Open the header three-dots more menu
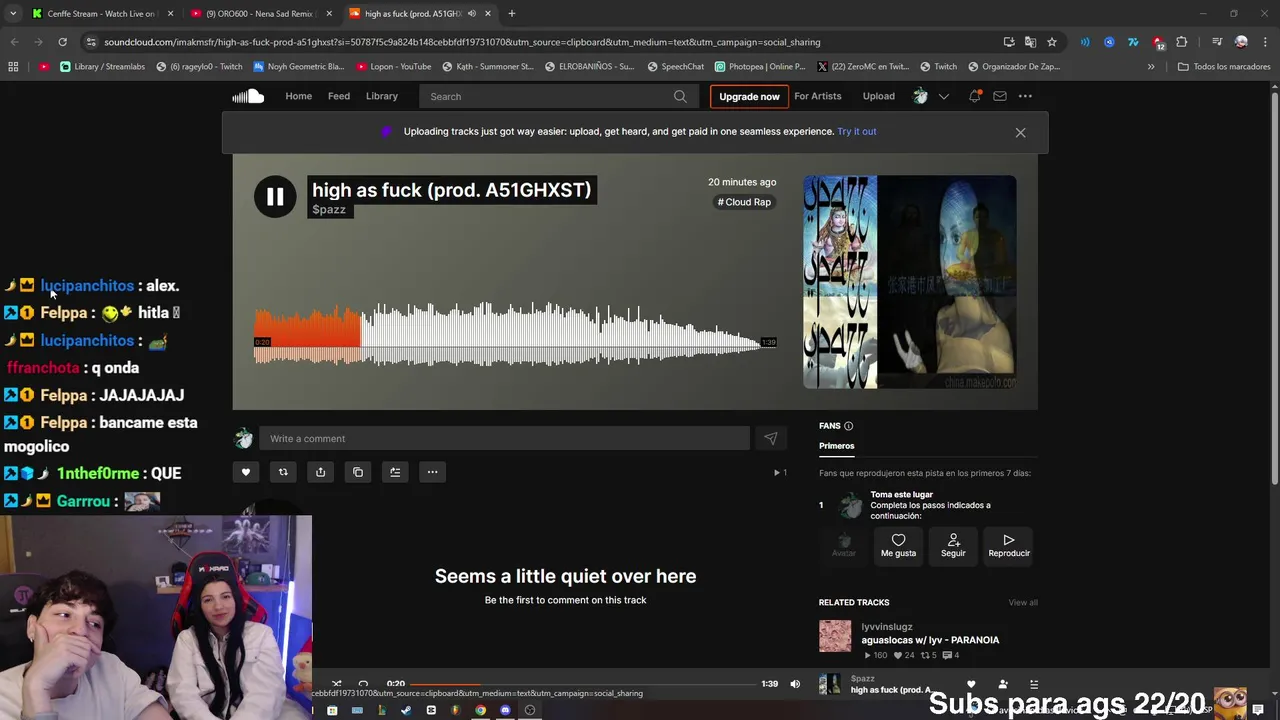This screenshot has width=1280, height=720. tap(1025, 96)
